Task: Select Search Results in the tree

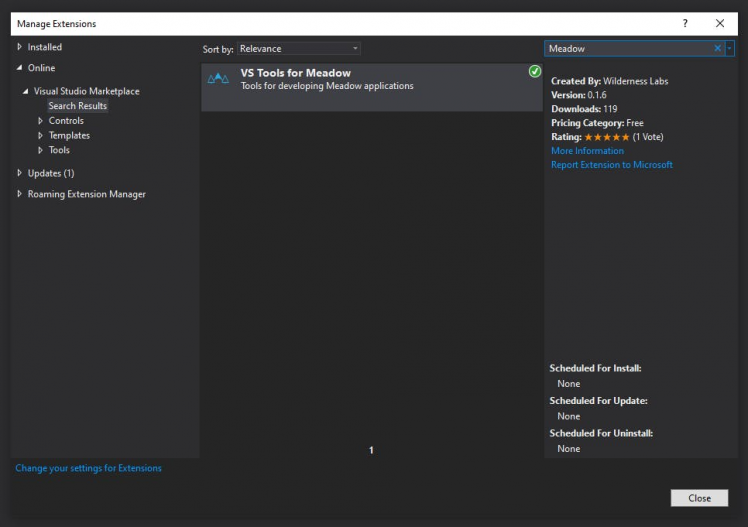Action: [x=77, y=106]
